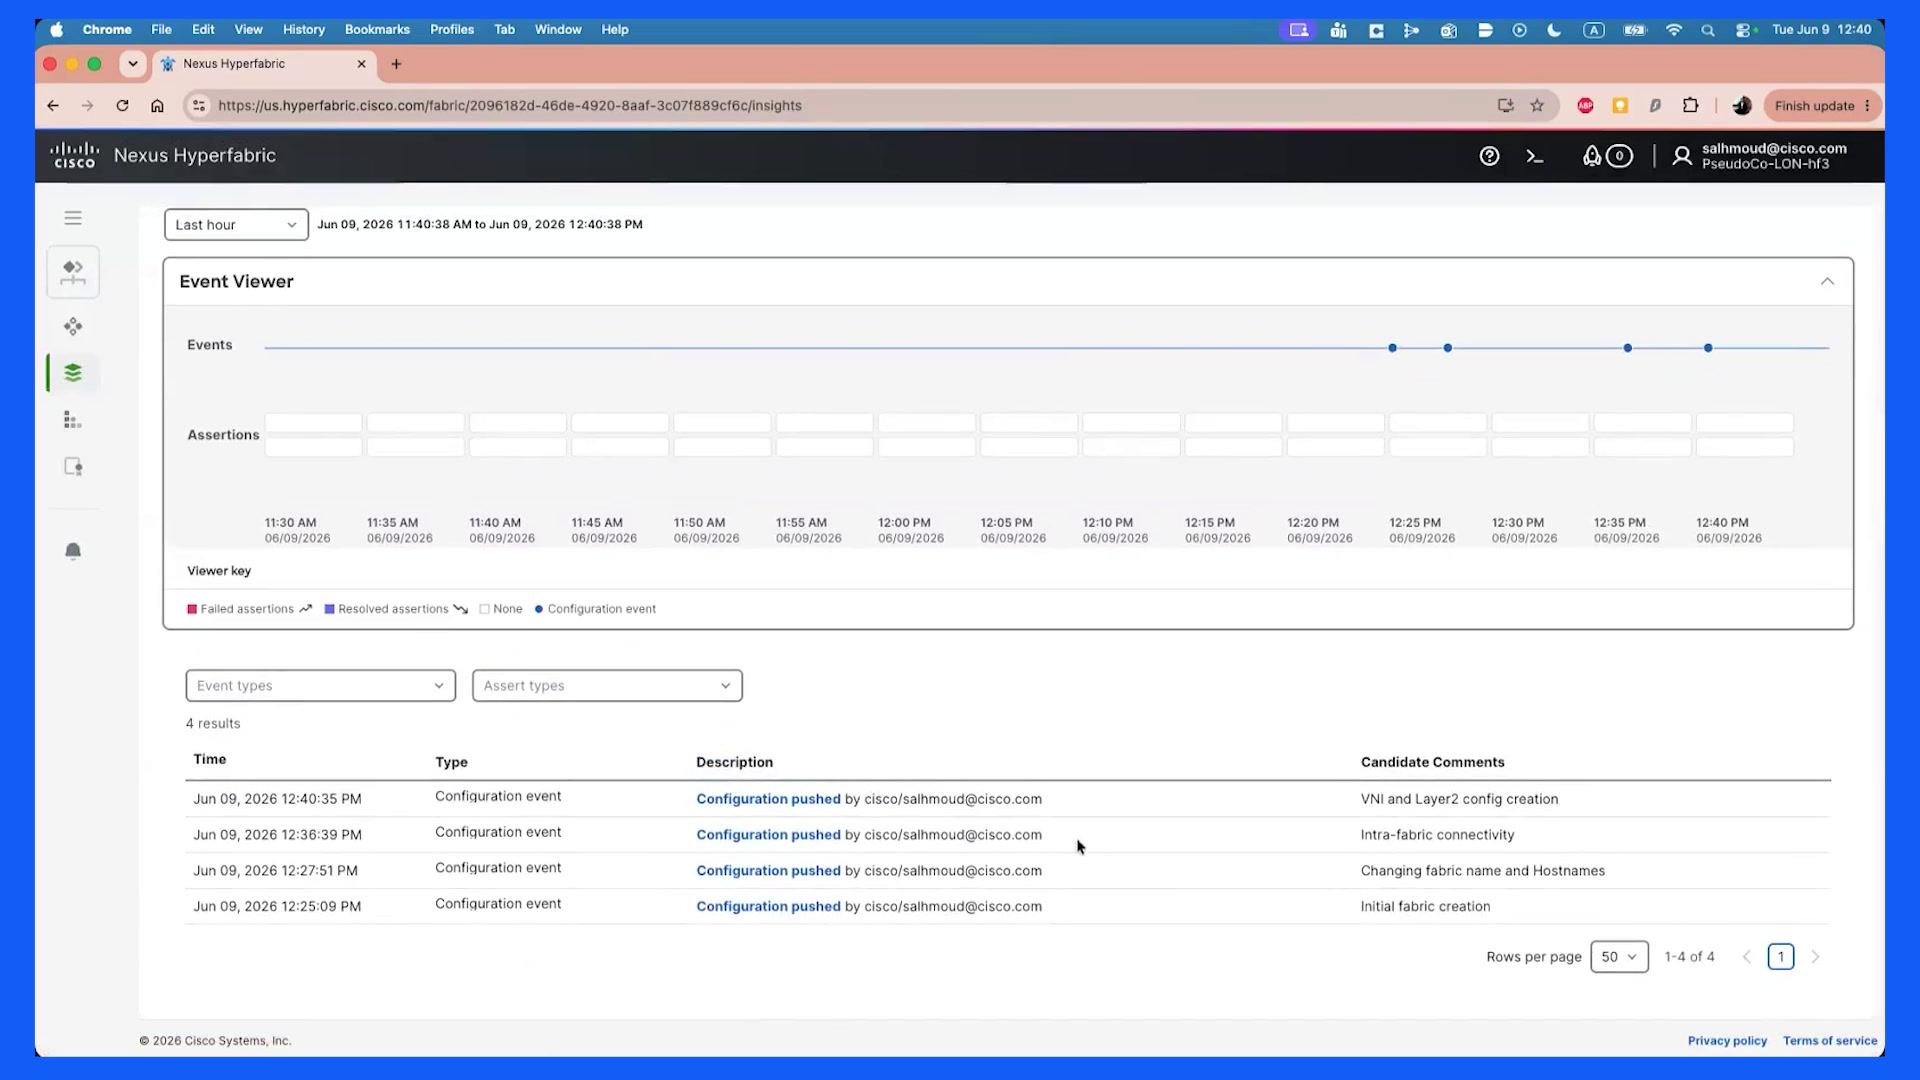Launch the command prompt terminal icon
This screenshot has width=1920, height=1080.
click(1535, 156)
